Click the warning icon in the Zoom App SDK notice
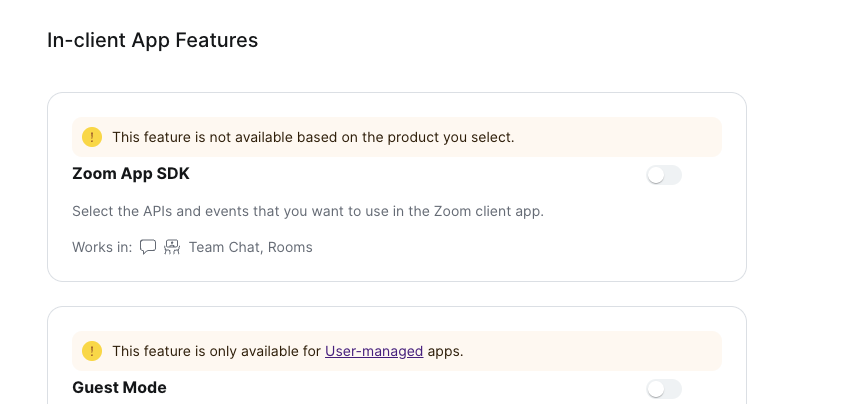Screen dimensions: 847x404 92,137
